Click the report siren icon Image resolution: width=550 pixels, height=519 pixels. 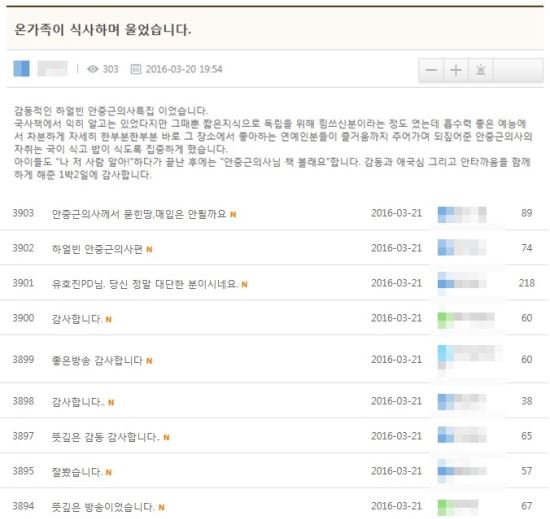click(481, 70)
